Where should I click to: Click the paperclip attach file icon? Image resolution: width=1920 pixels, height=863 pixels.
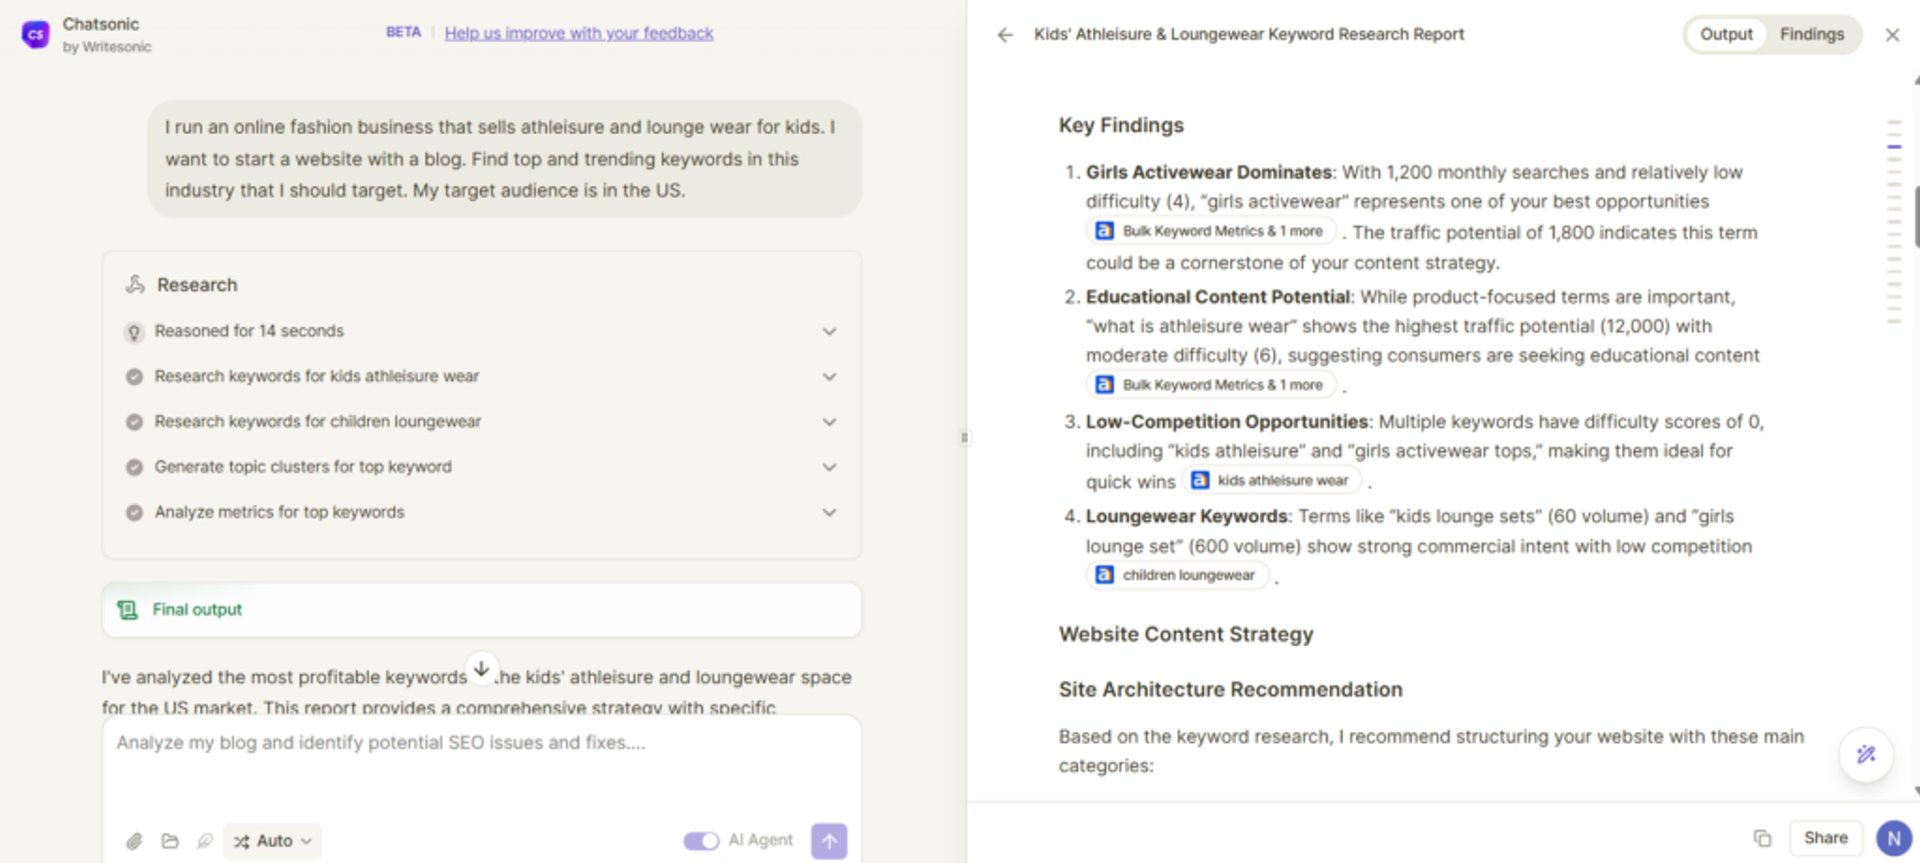point(134,841)
